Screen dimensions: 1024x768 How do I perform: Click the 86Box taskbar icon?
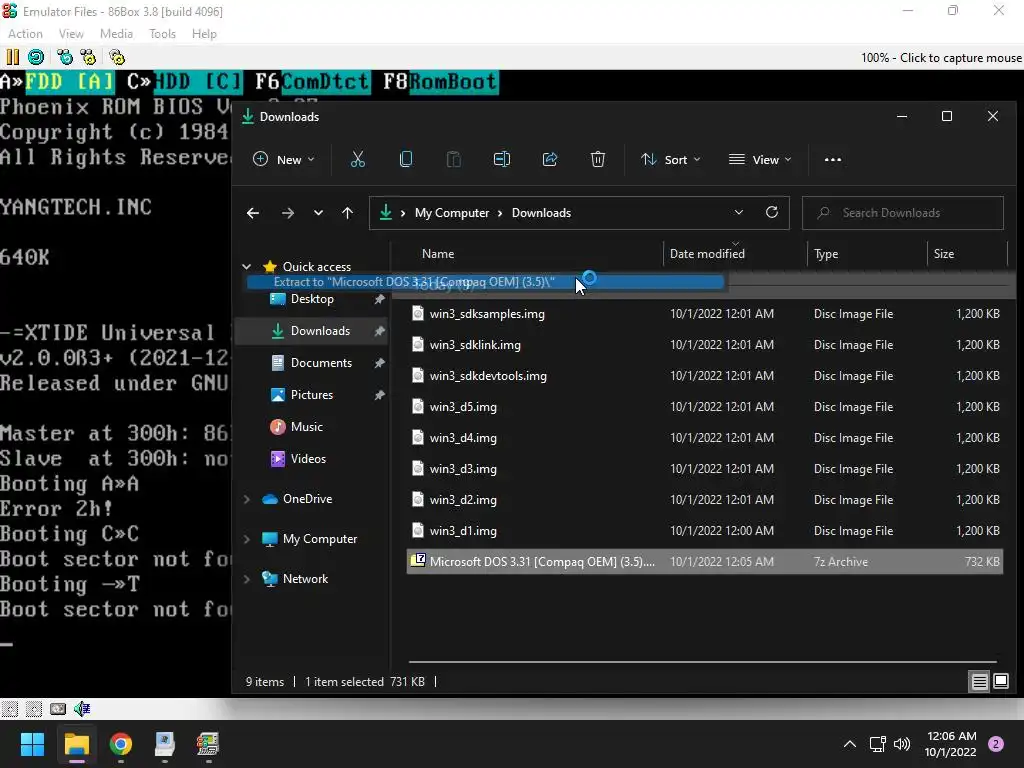tap(208, 744)
